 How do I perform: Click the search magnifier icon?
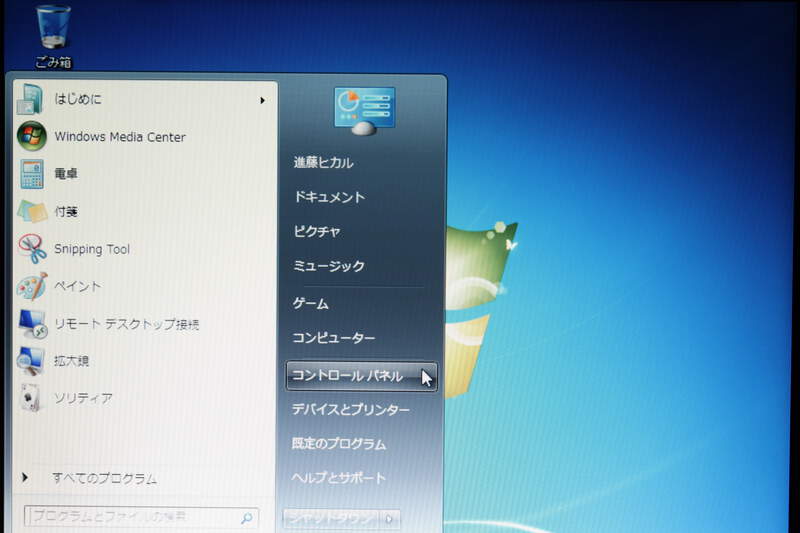pyautogui.click(x=247, y=518)
